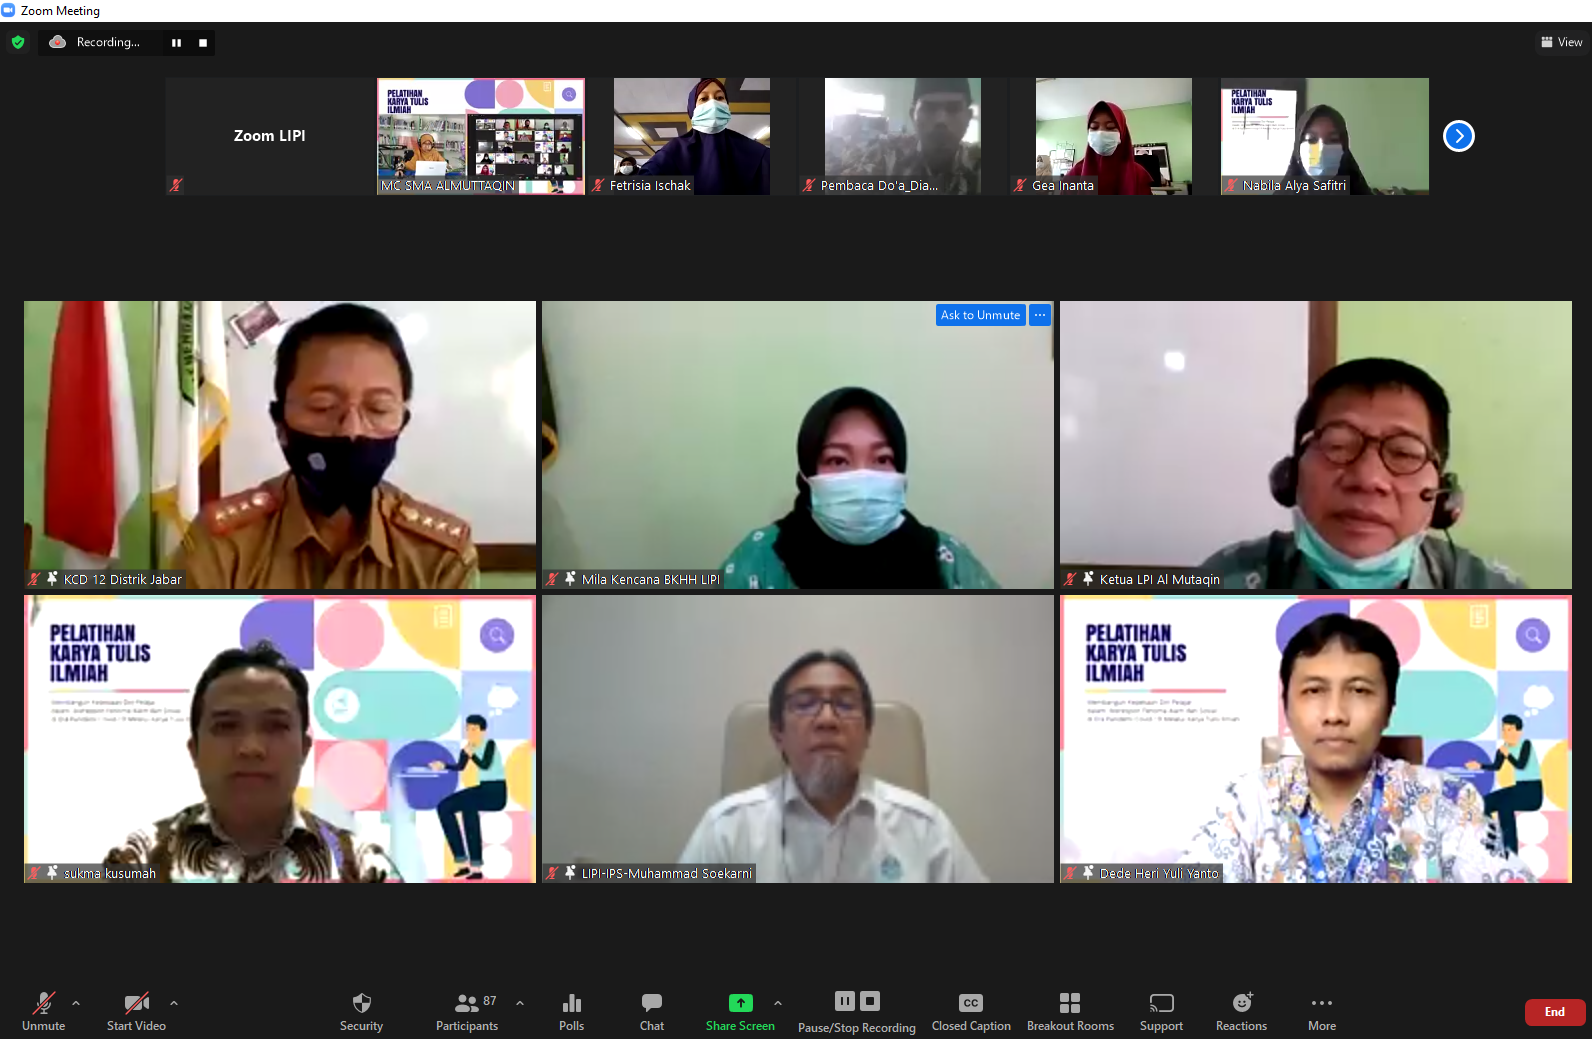Screen dimensions: 1592x1039
Task: Show next page of participant thumbnails
Action: tap(1458, 136)
